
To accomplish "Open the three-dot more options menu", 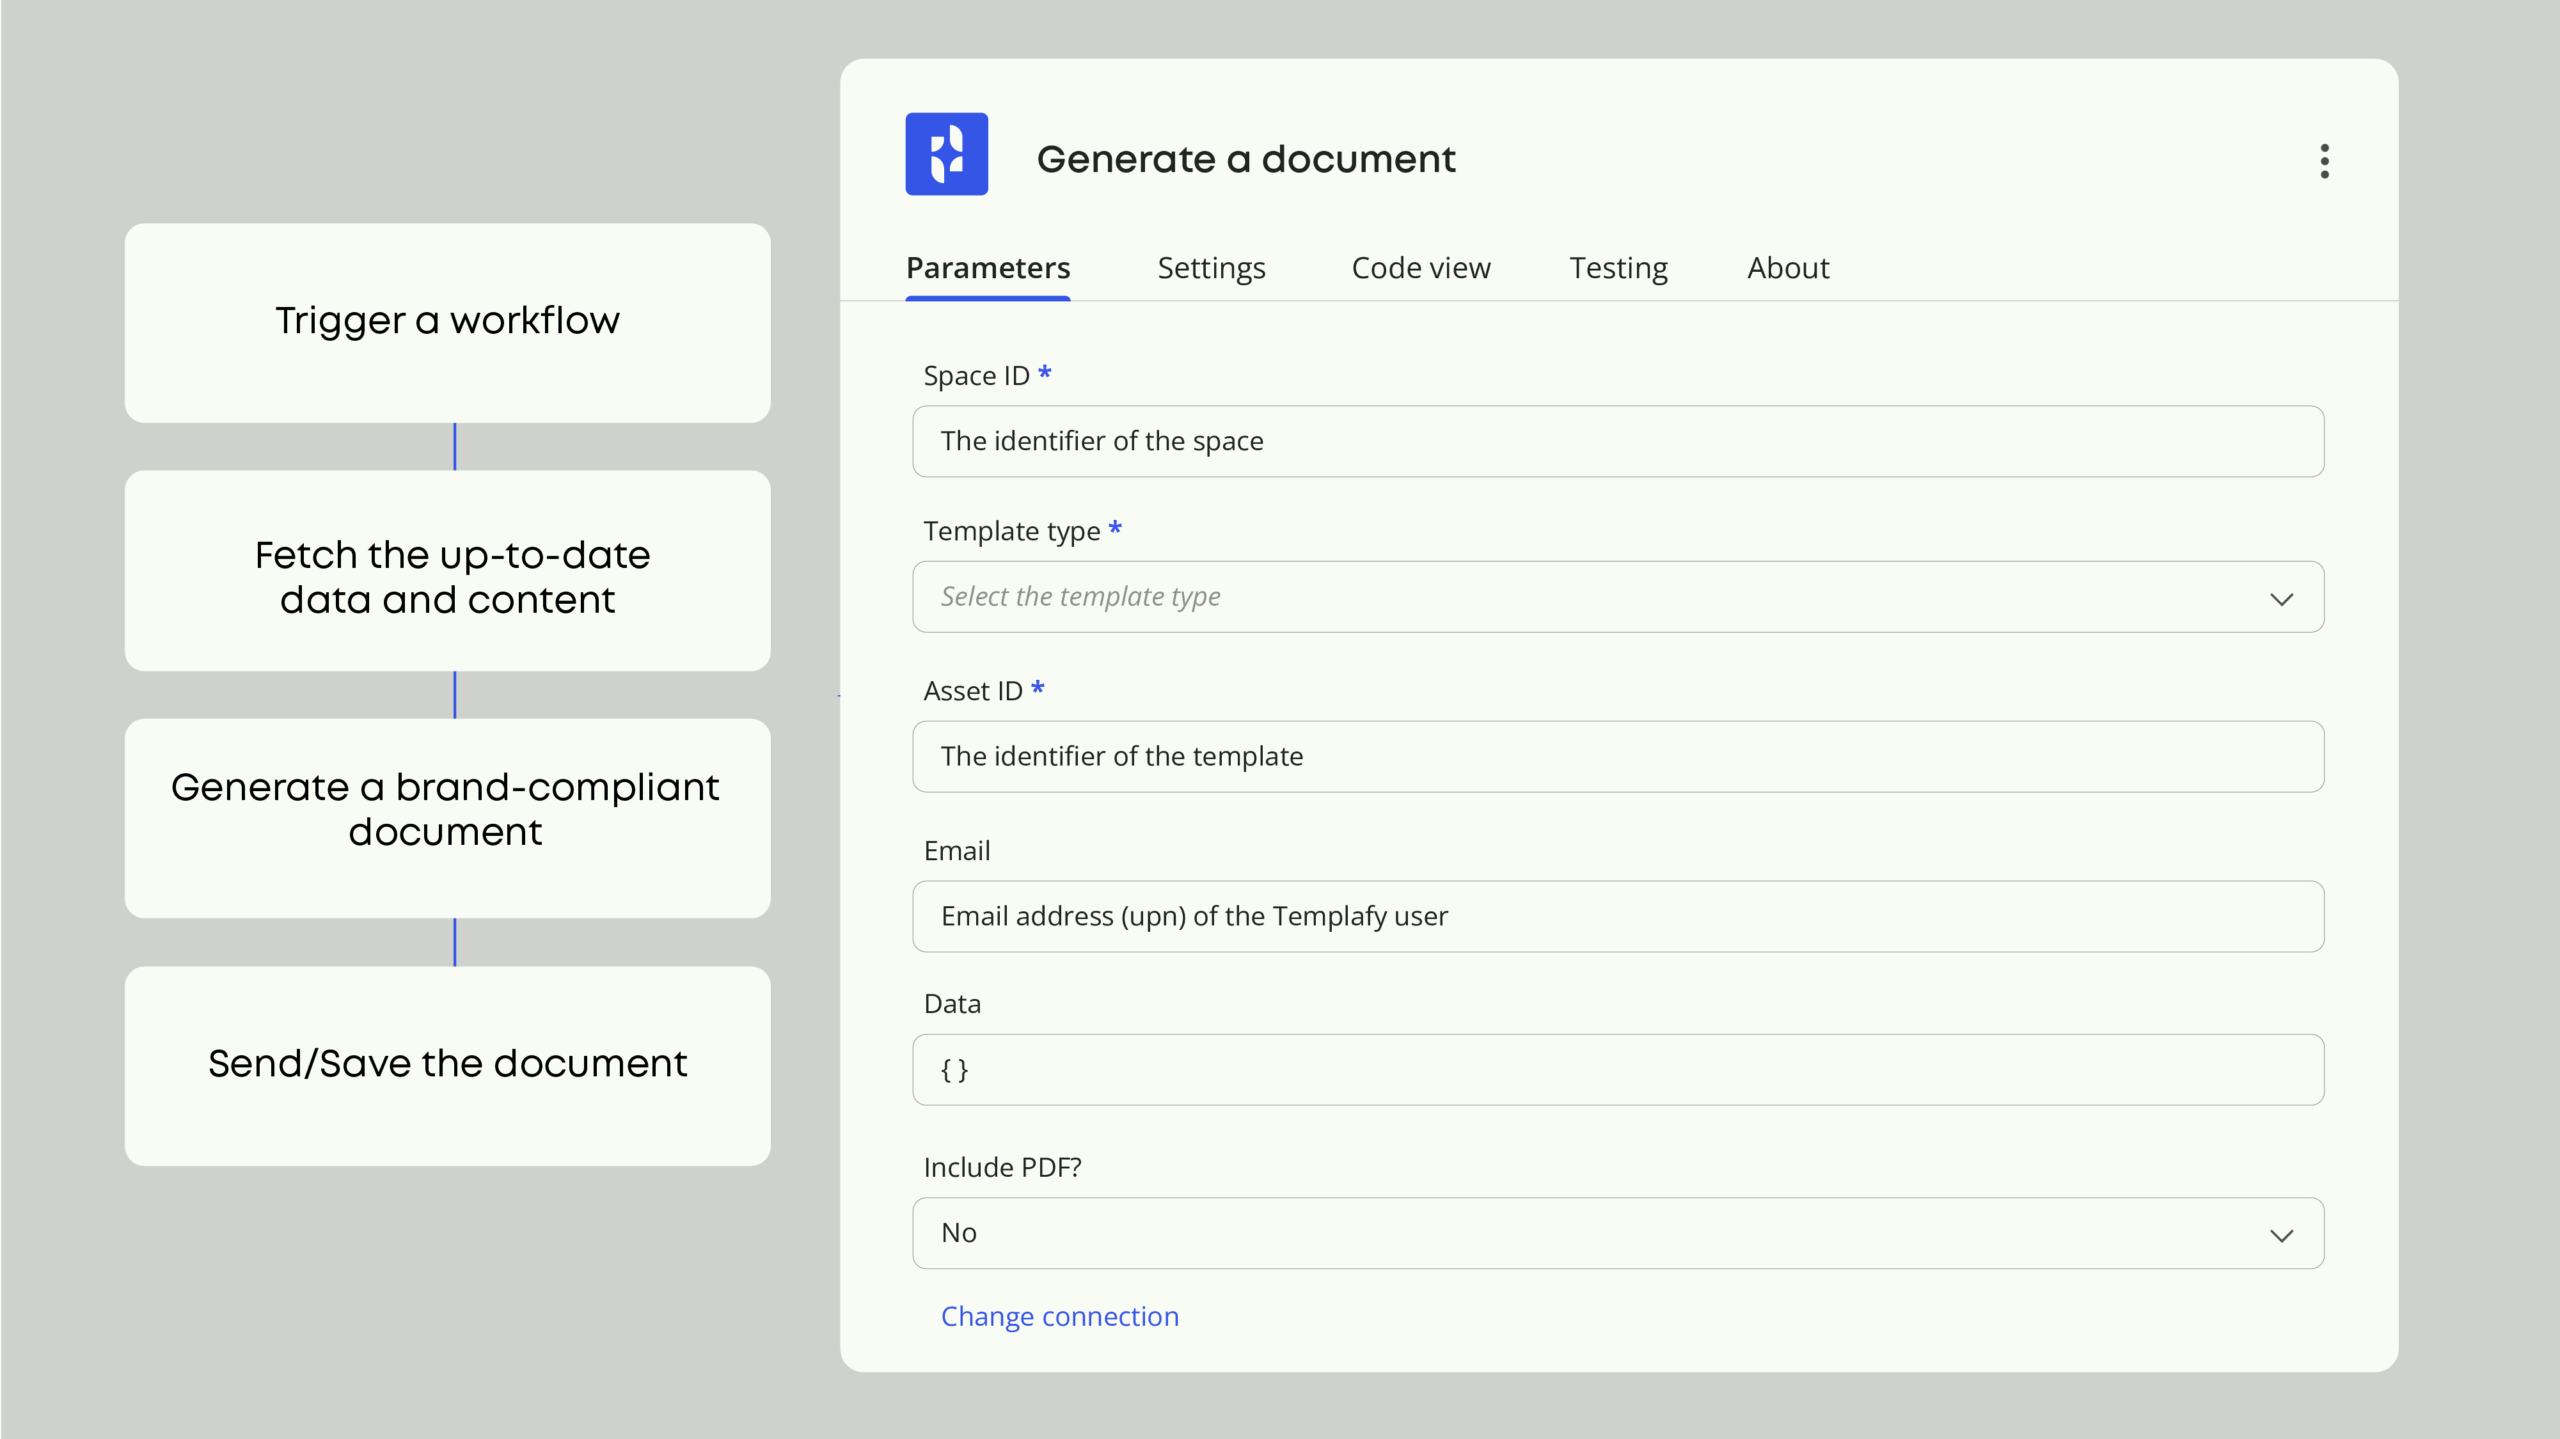I will (x=2324, y=161).
